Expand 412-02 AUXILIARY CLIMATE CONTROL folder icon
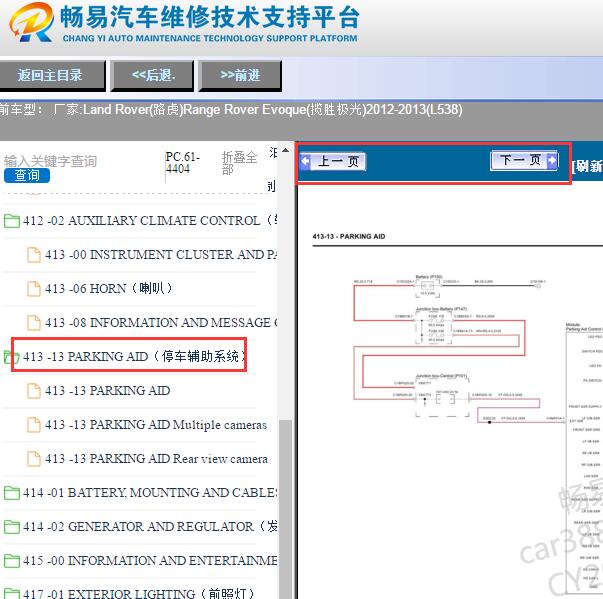The width and height of the screenshot is (603, 599). pos(12,221)
